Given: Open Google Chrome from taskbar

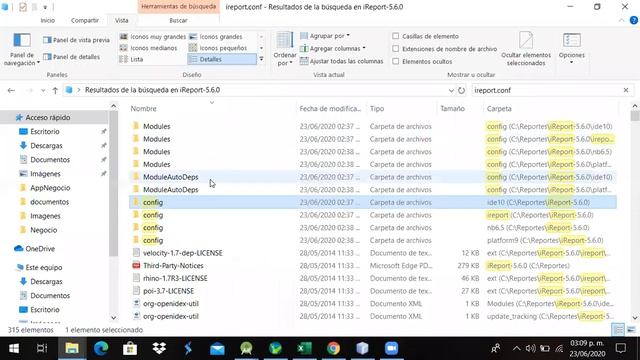Looking at the screenshot, I should [x=333, y=348].
